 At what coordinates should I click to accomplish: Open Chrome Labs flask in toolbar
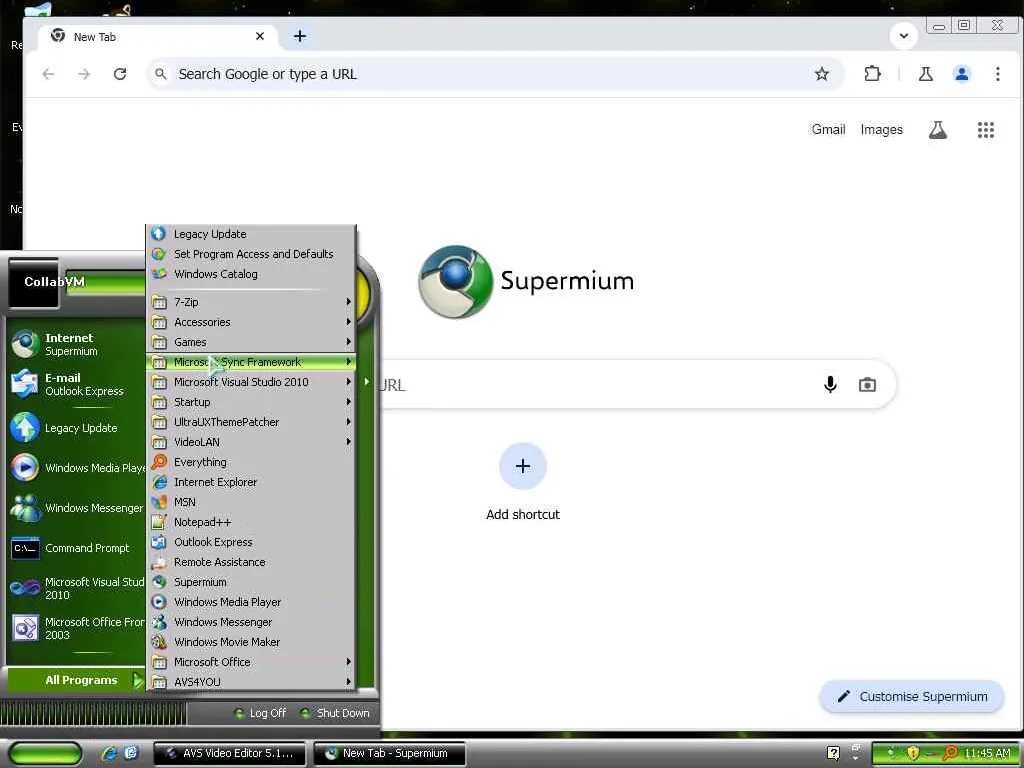tap(925, 74)
